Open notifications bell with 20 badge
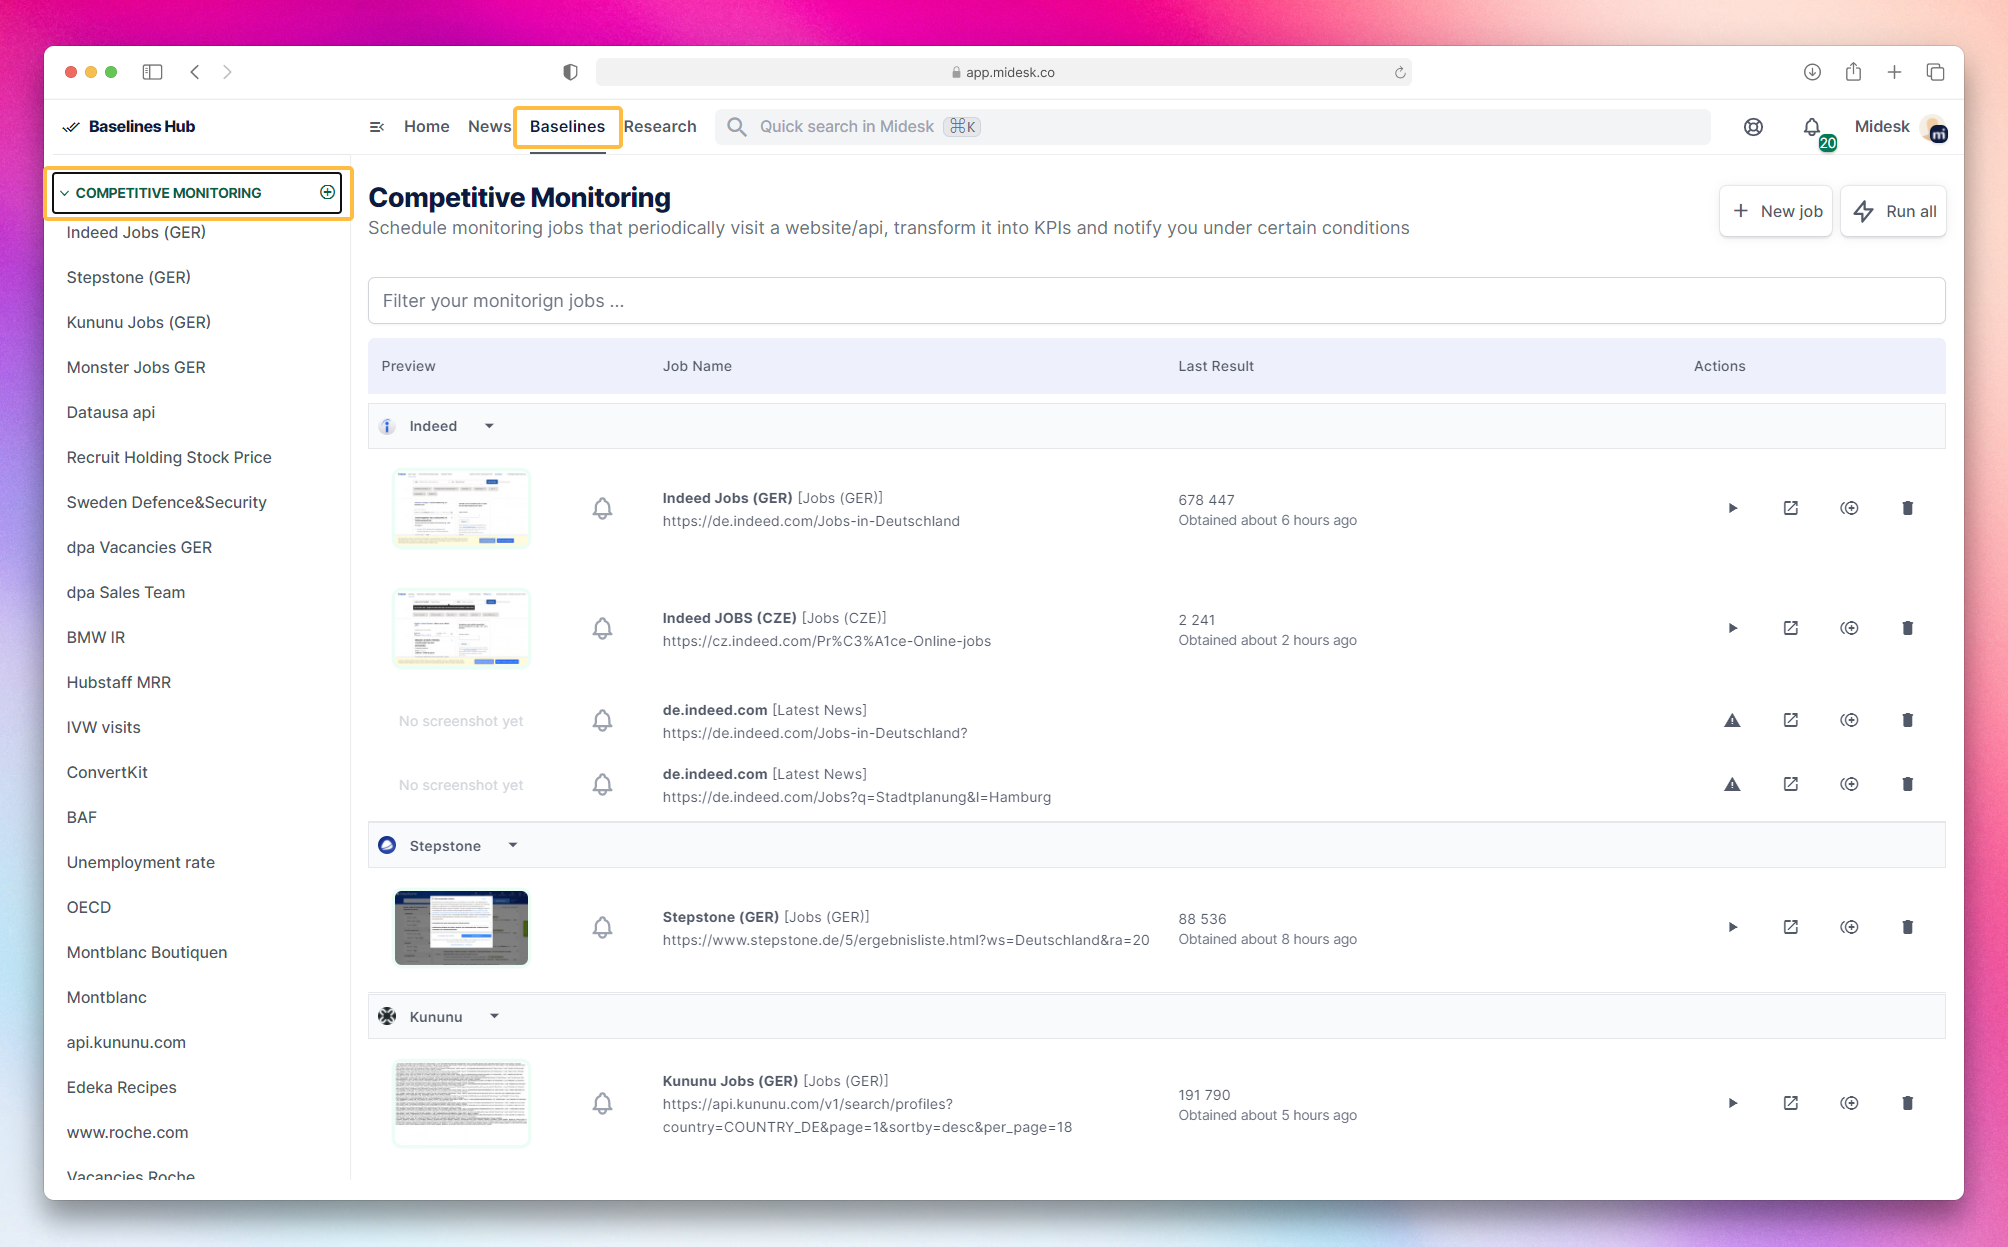This screenshot has height=1247, width=2008. point(1813,128)
